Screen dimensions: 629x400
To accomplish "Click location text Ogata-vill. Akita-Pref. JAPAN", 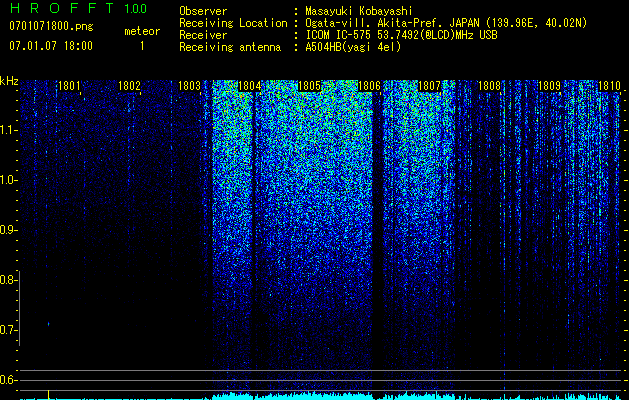I will click(392, 23).
